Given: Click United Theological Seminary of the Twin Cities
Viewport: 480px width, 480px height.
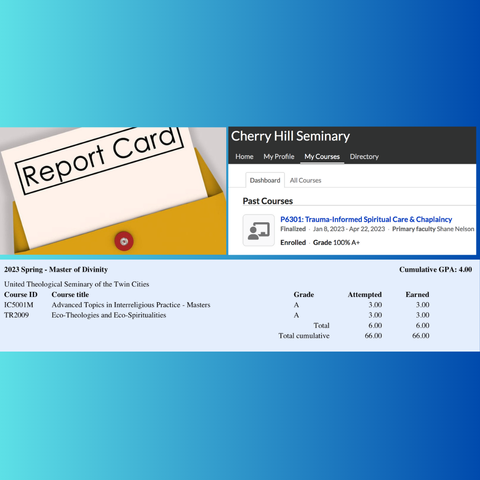Looking at the screenshot, I should [77, 284].
